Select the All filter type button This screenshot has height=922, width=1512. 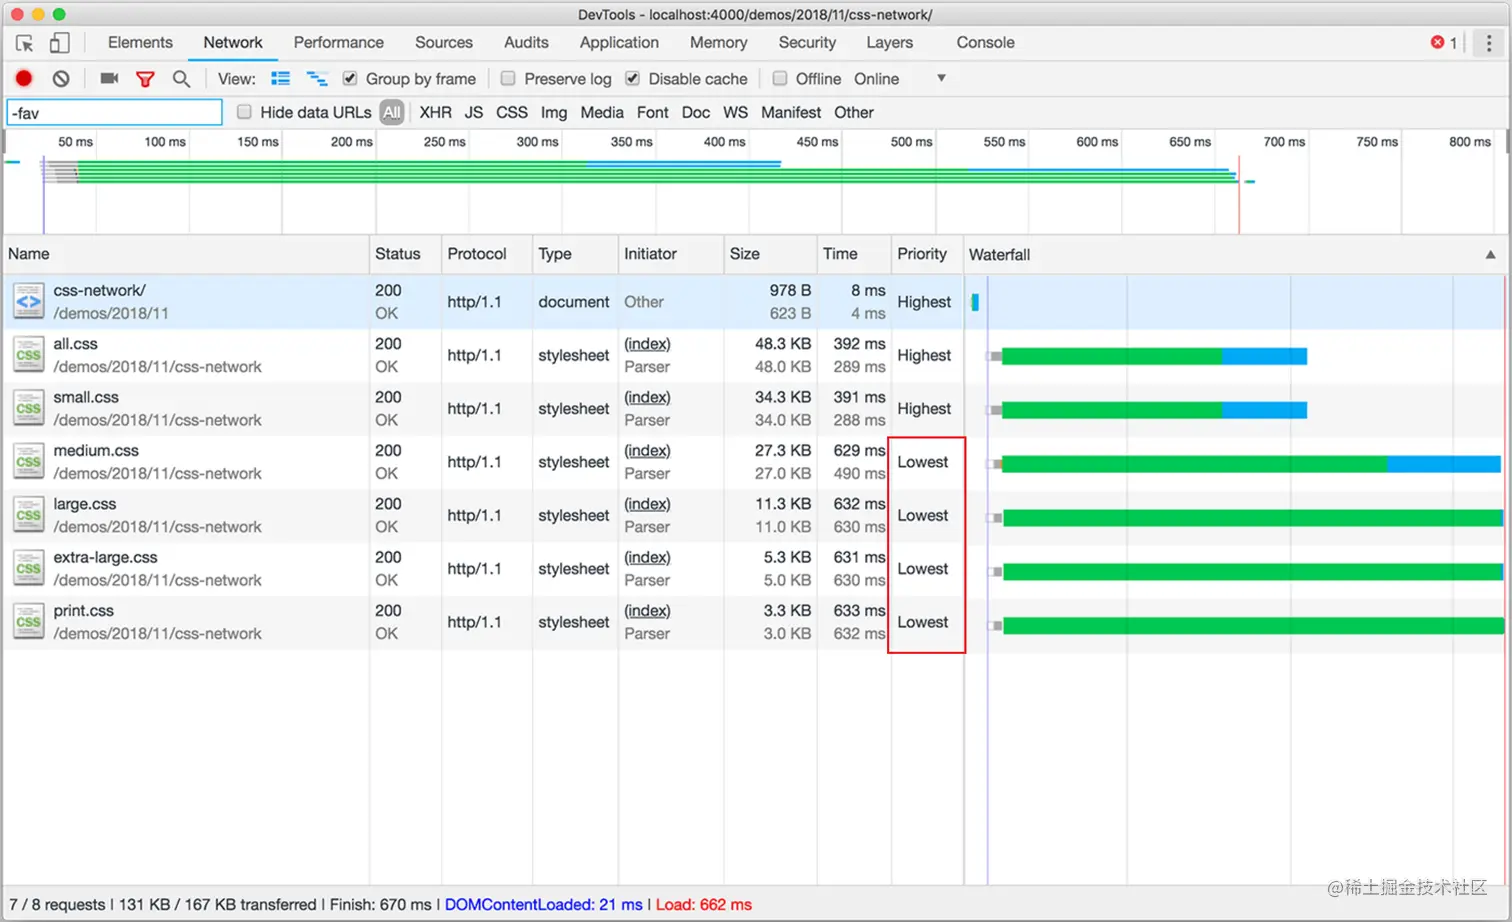click(x=392, y=113)
